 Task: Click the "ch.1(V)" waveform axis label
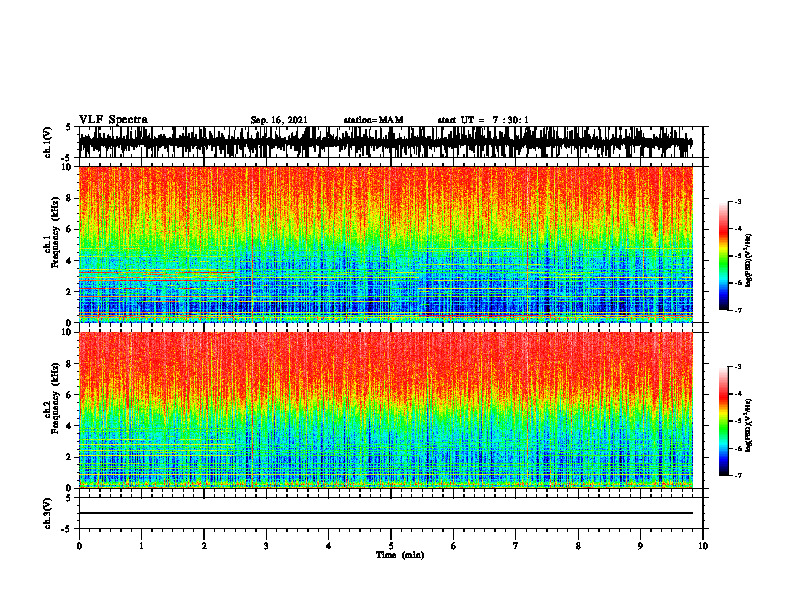pos(48,142)
